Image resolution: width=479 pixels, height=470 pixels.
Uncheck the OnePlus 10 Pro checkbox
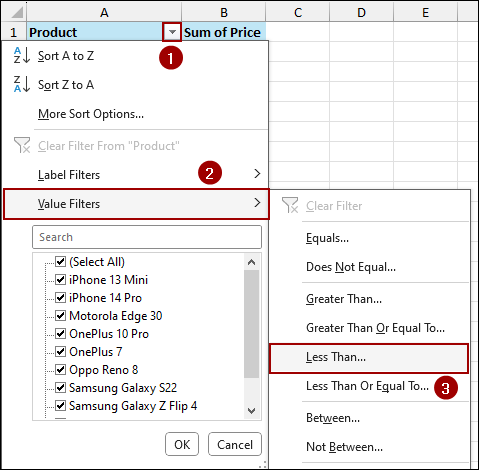click(60, 333)
